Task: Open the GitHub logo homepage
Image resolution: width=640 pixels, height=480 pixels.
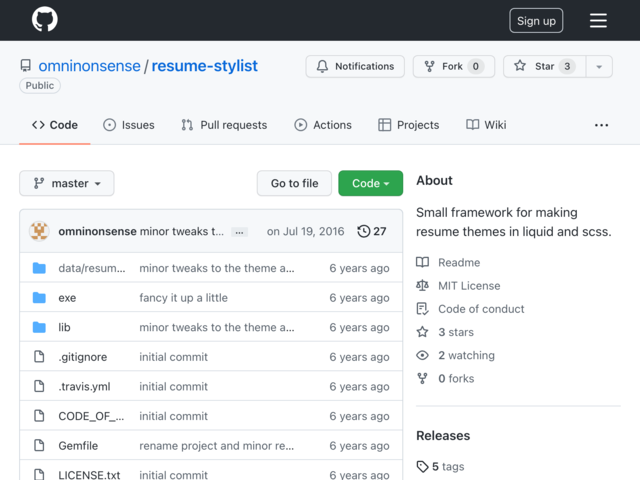Action: coord(45,19)
